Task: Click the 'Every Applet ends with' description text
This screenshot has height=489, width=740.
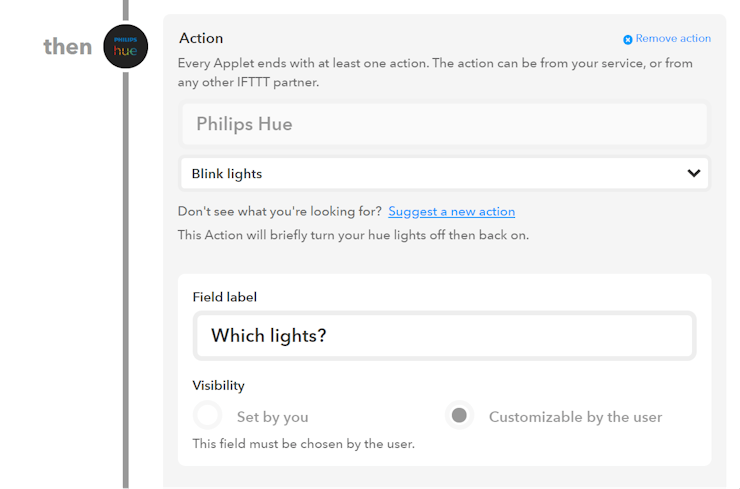Action: 435,72
